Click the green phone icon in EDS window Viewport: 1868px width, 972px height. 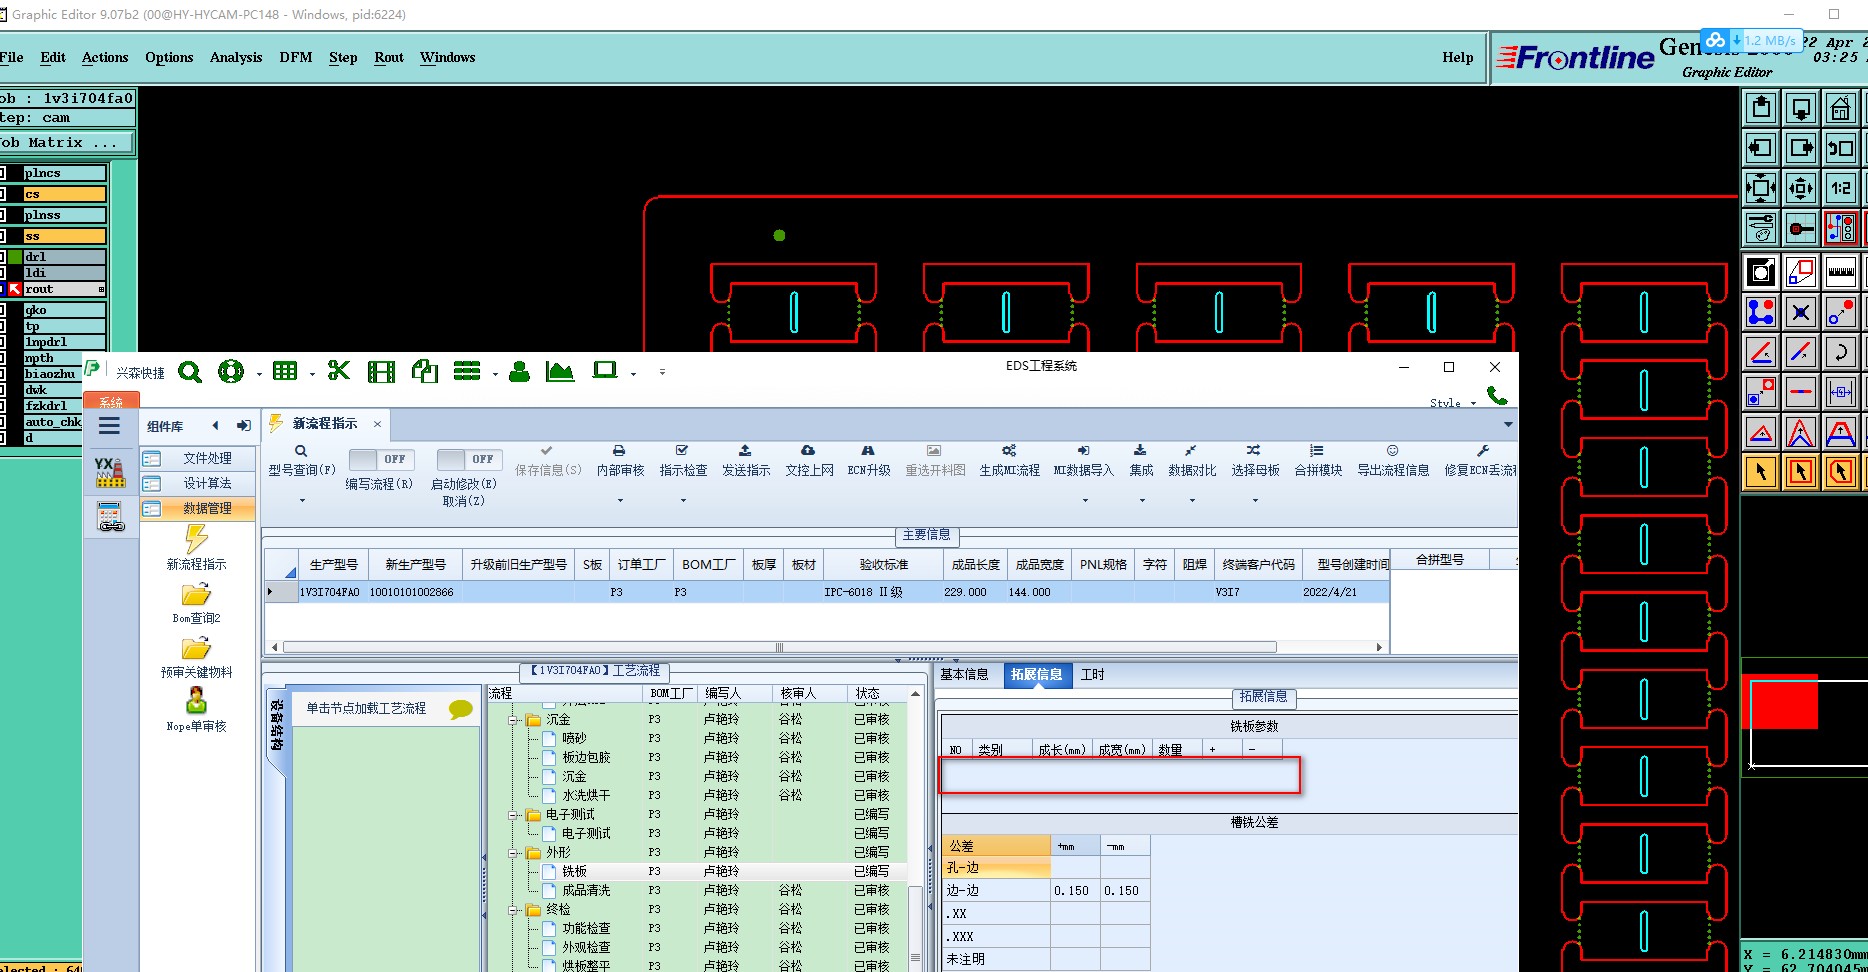tap(1497, 395)
